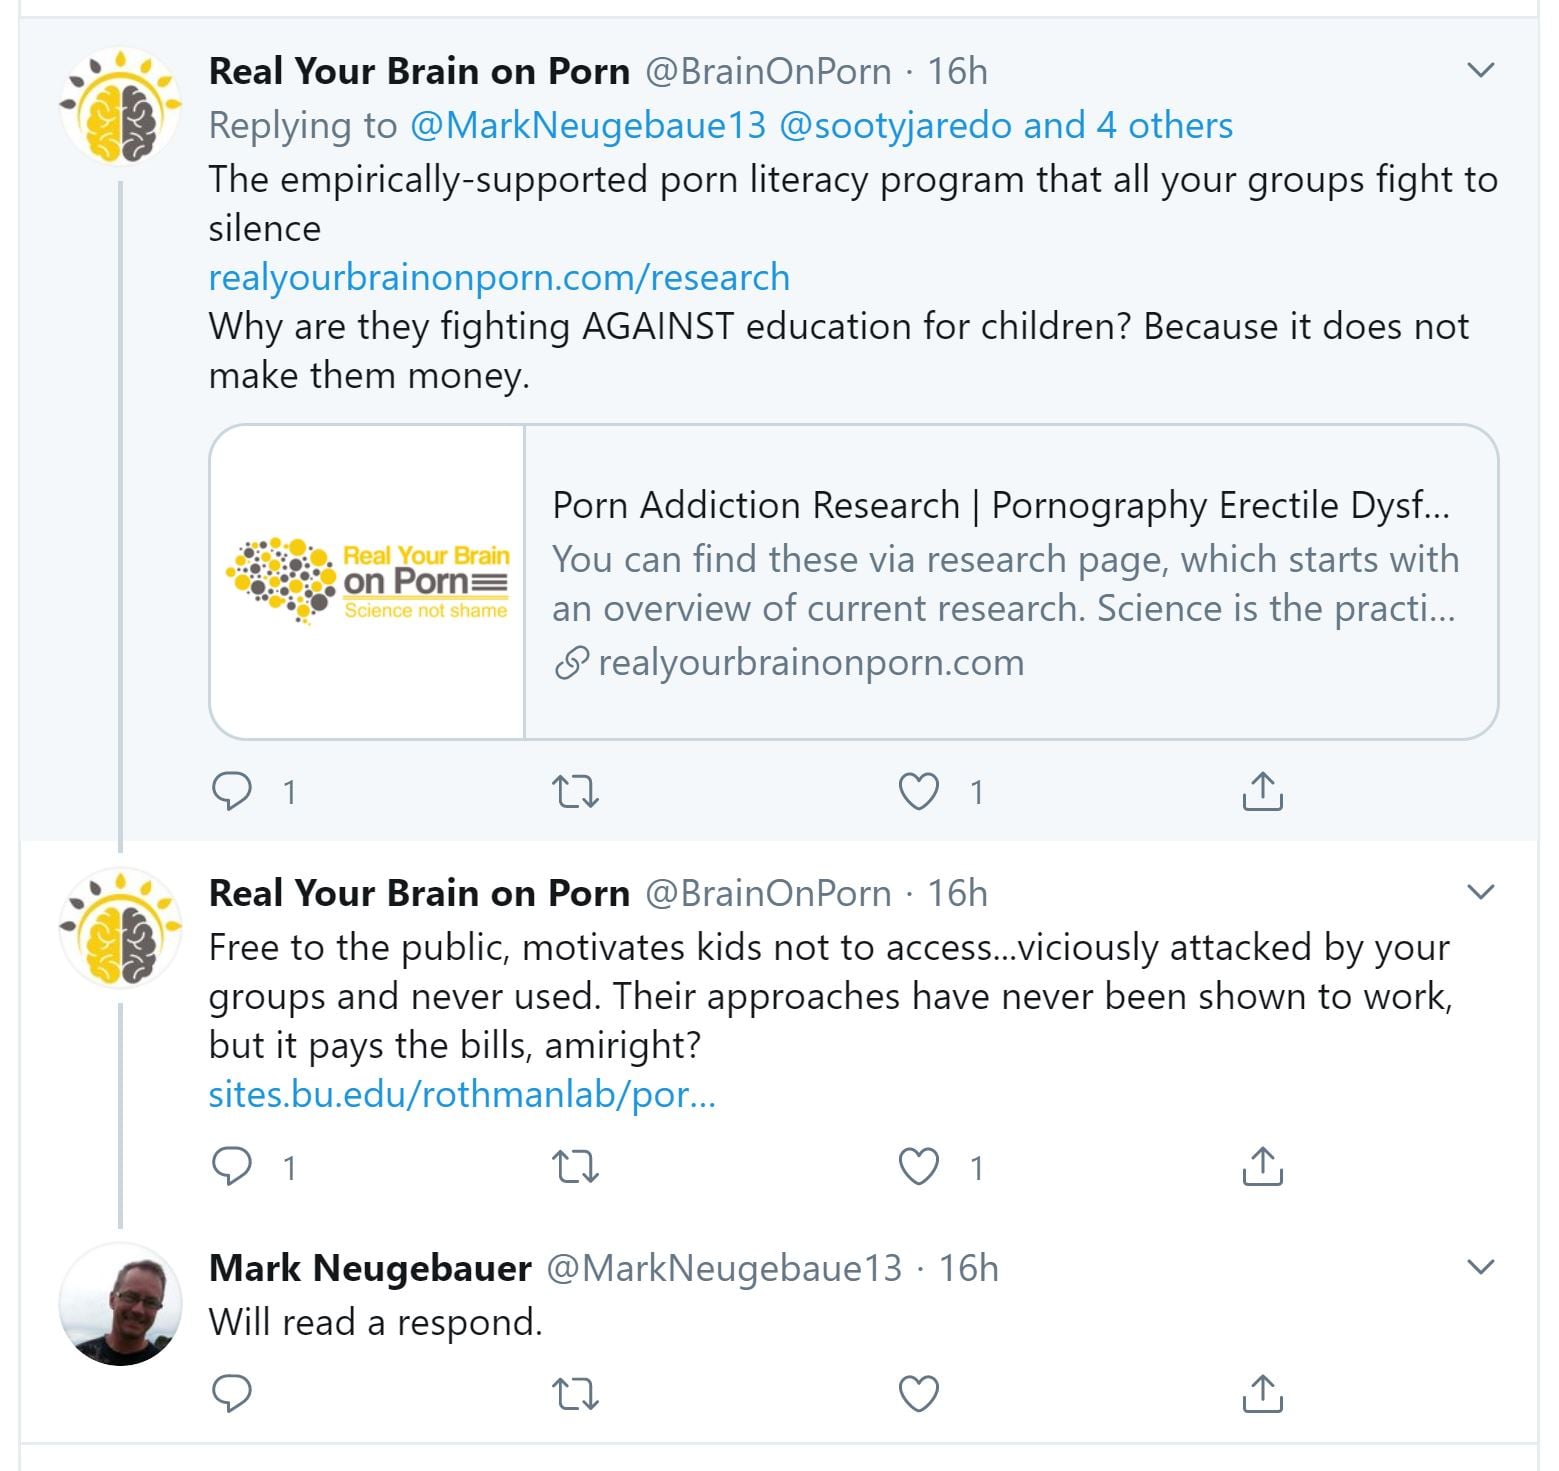The height and width of the screenshot is (1471, 1559).
Task: Reply to the 'Free to the public' tweet
Action: pos(232,1166)
